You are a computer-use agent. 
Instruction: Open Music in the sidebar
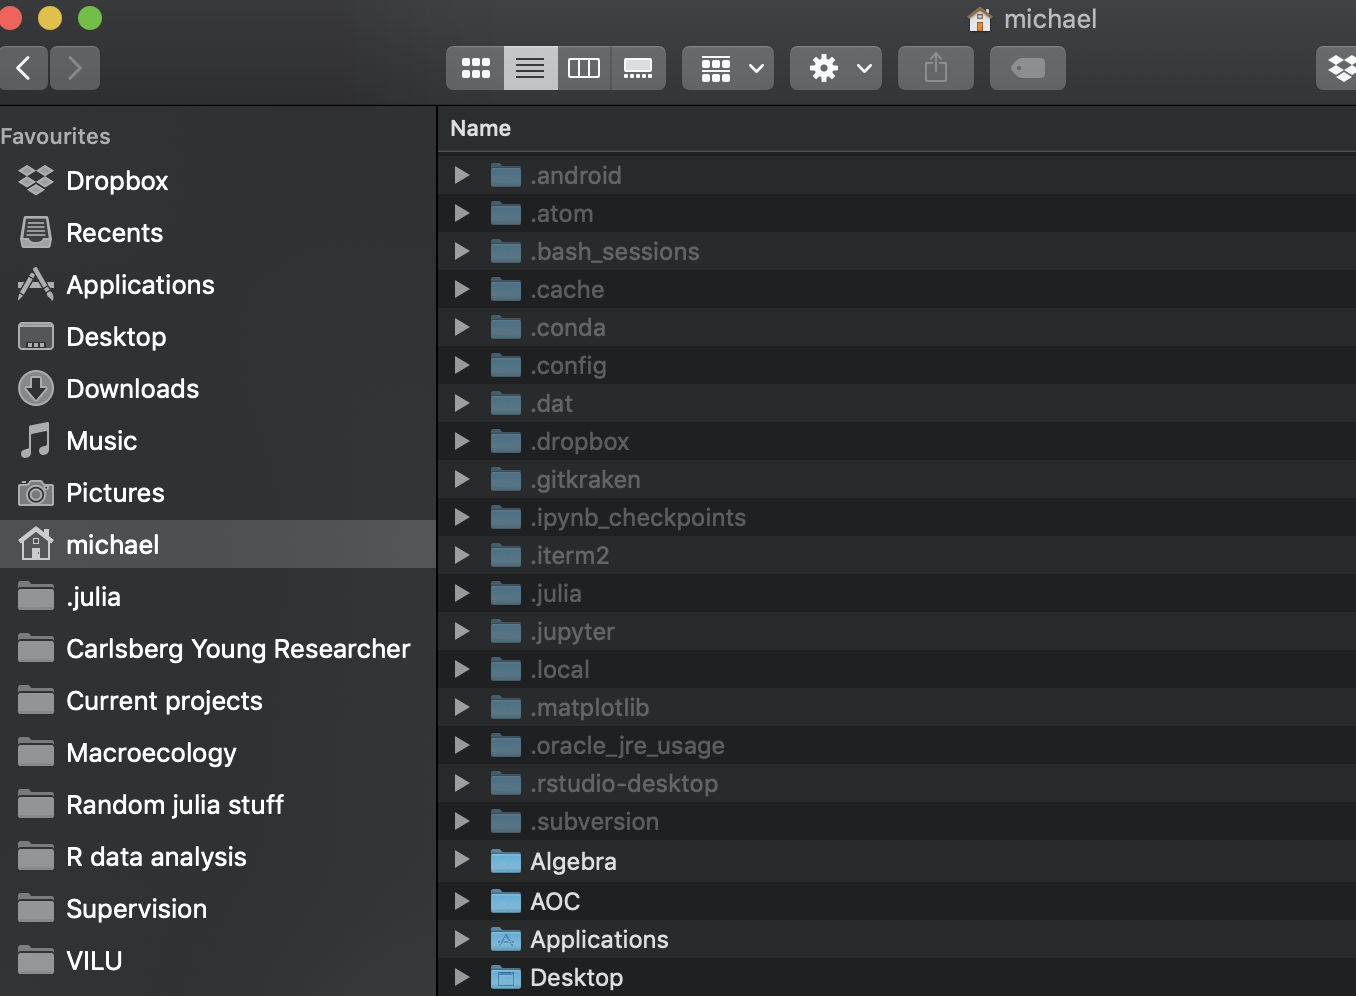coord(218,441)
